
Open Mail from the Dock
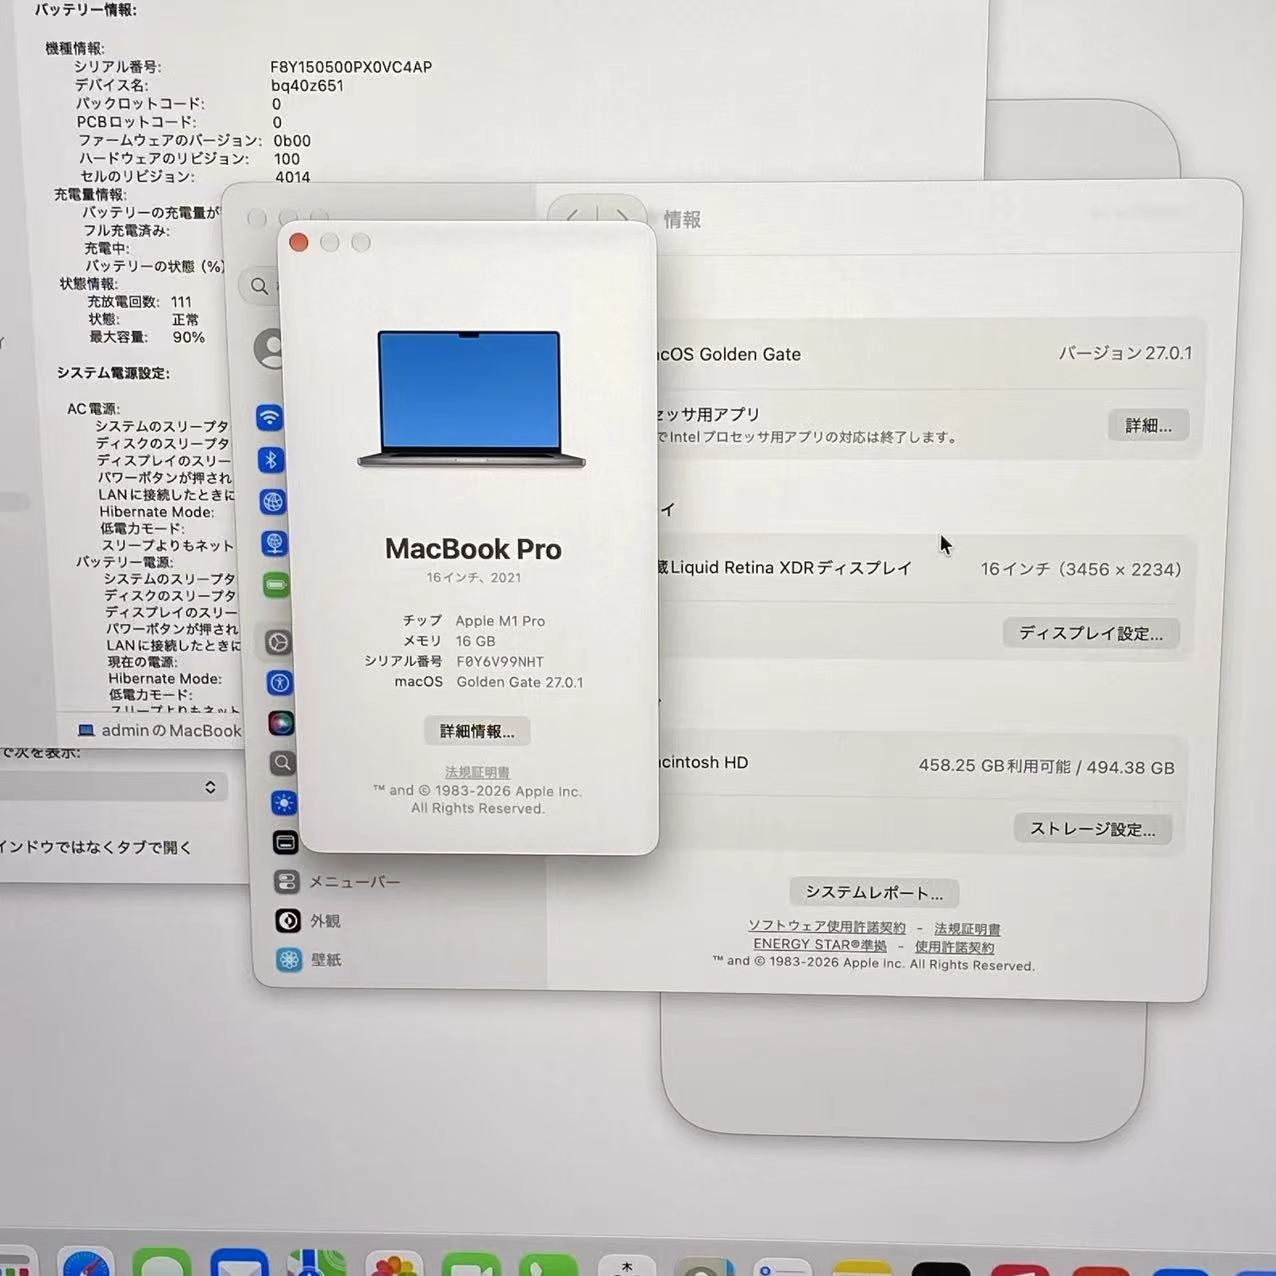(x=239, y=1263)
